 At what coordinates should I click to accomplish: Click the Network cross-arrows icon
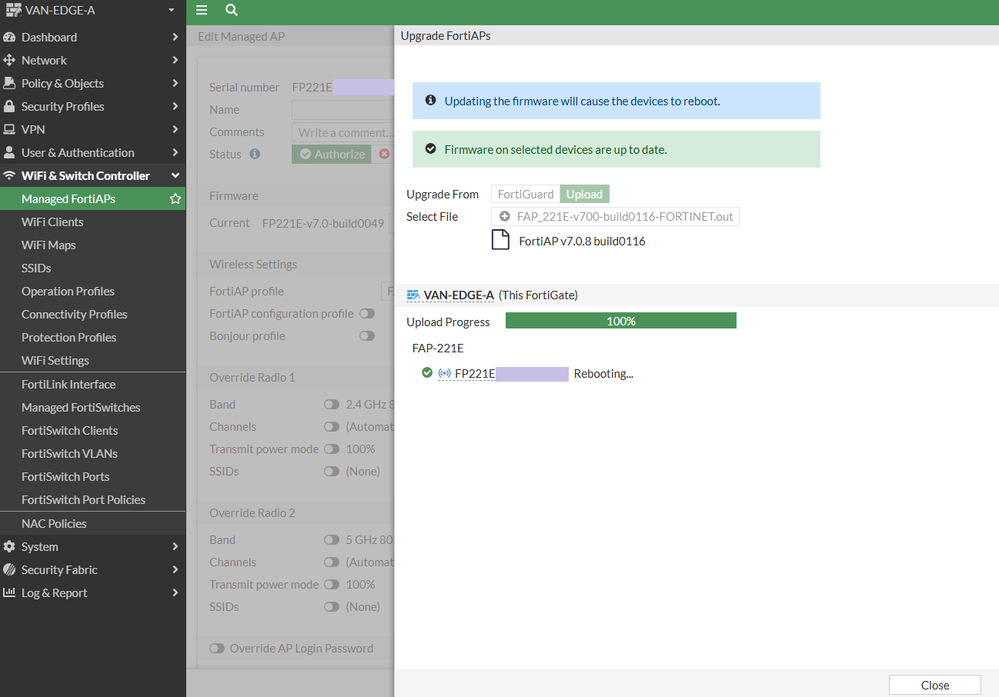tap(9, 60)
